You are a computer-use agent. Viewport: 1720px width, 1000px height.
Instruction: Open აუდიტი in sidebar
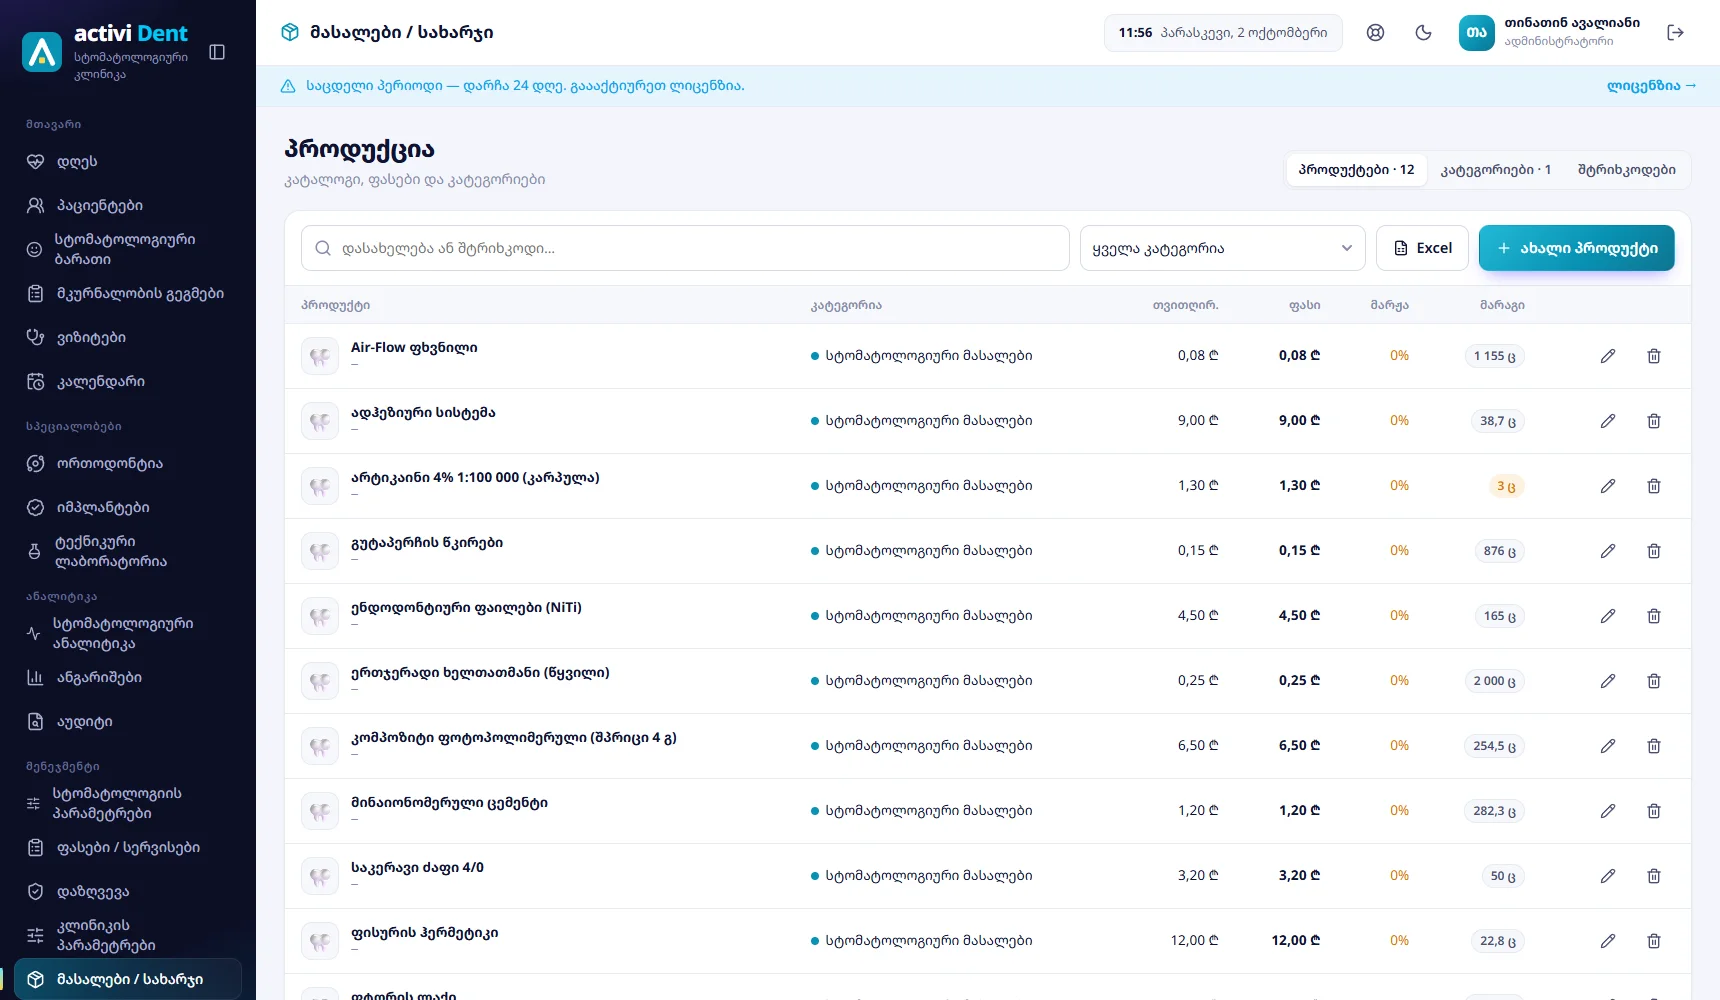pyautogui.click(x=128, y=722)
